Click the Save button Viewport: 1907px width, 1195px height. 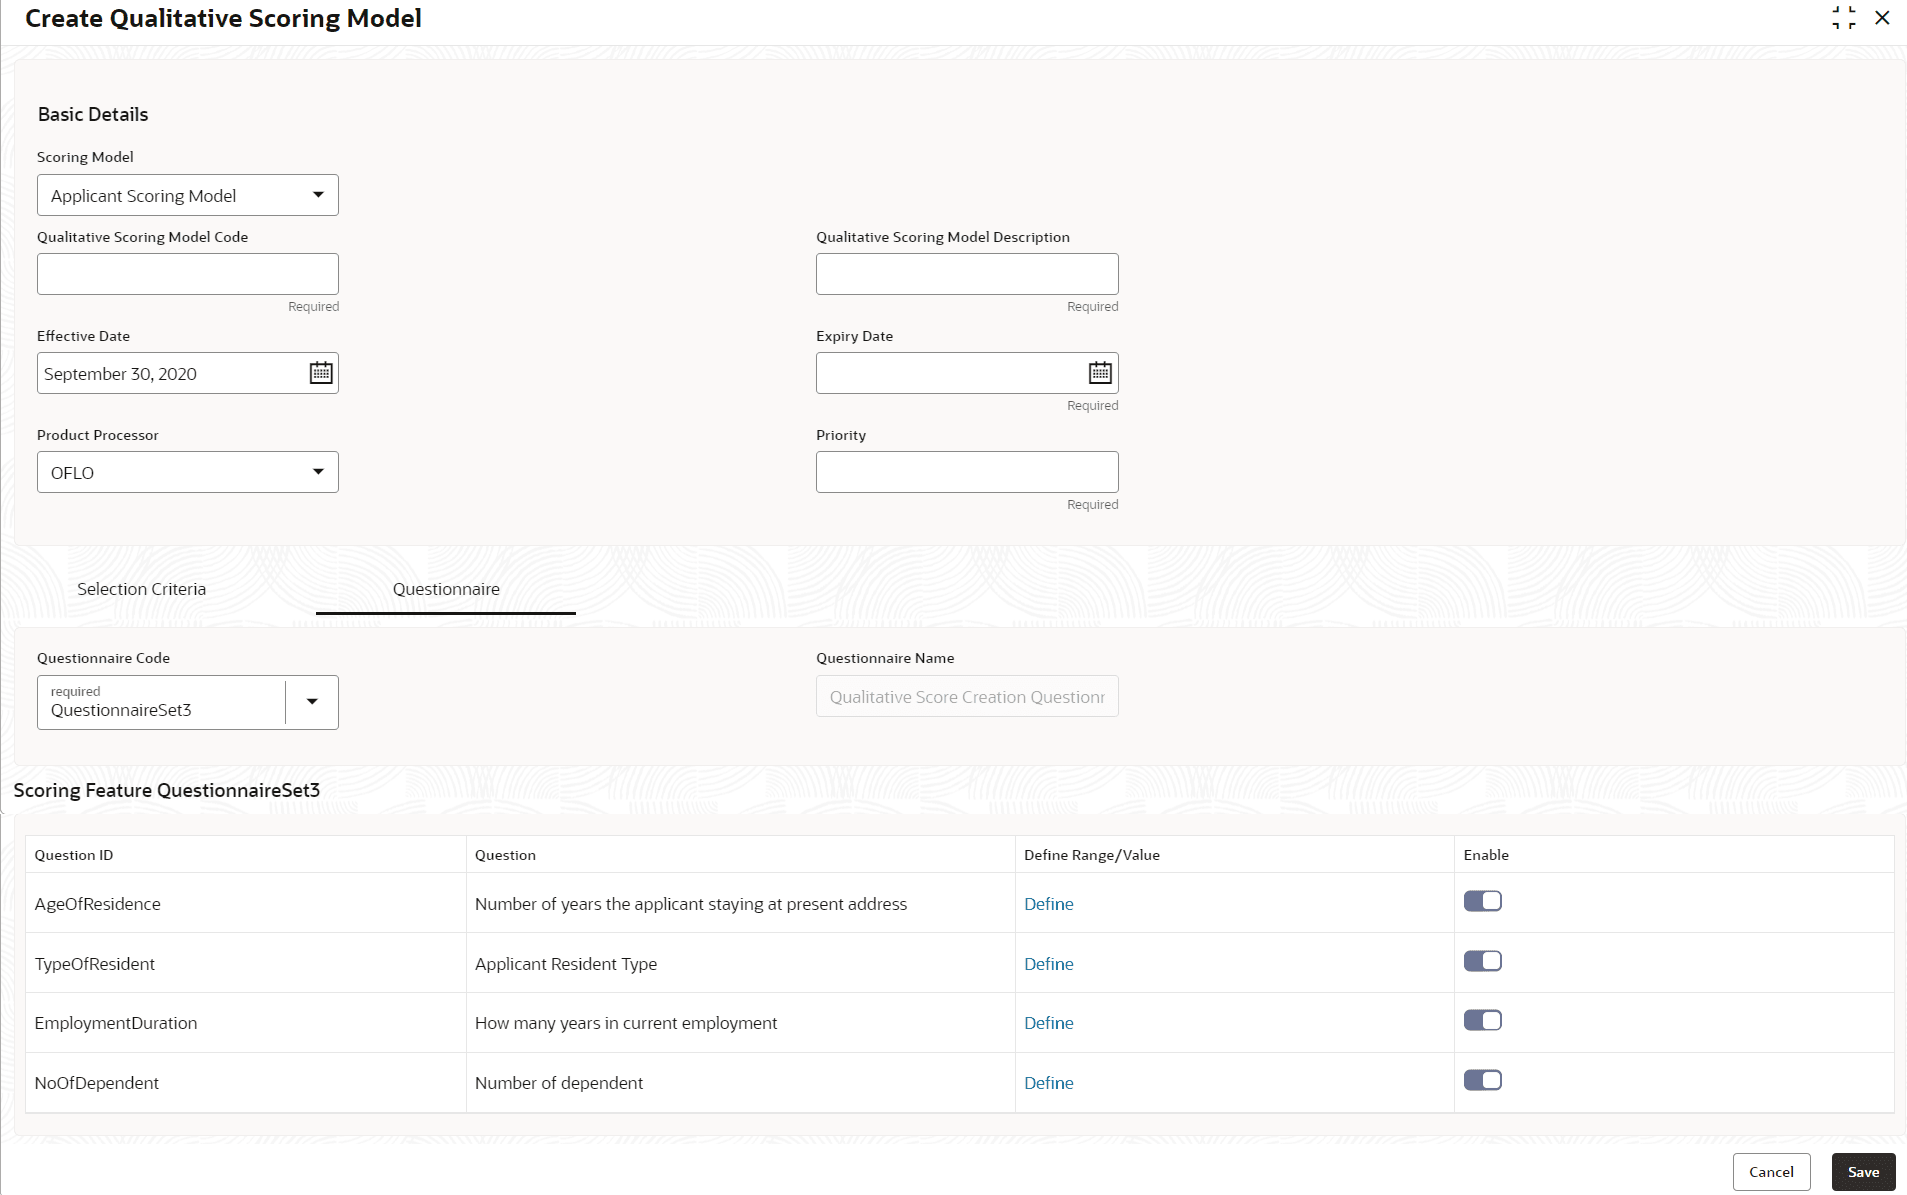point(1863,1172)
